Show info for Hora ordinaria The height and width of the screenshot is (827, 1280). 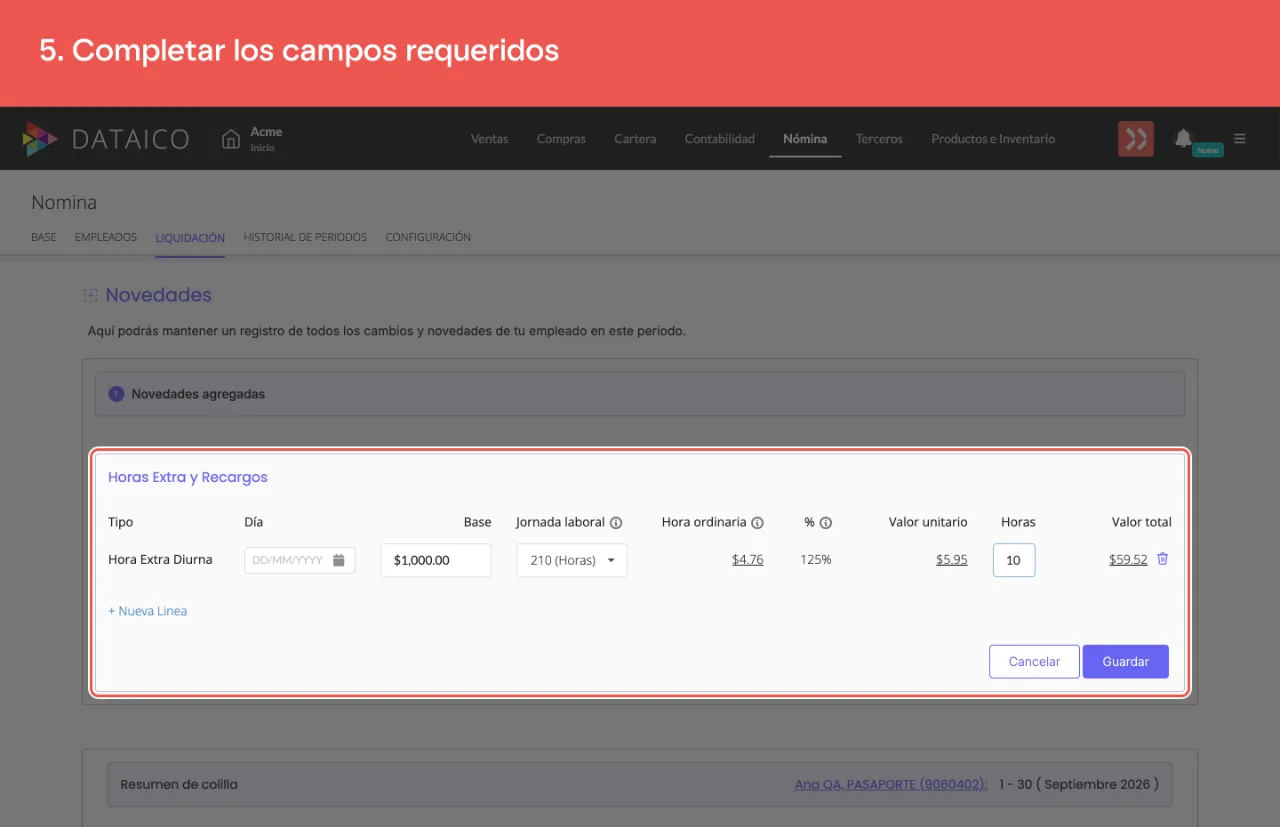pos(757,522)
